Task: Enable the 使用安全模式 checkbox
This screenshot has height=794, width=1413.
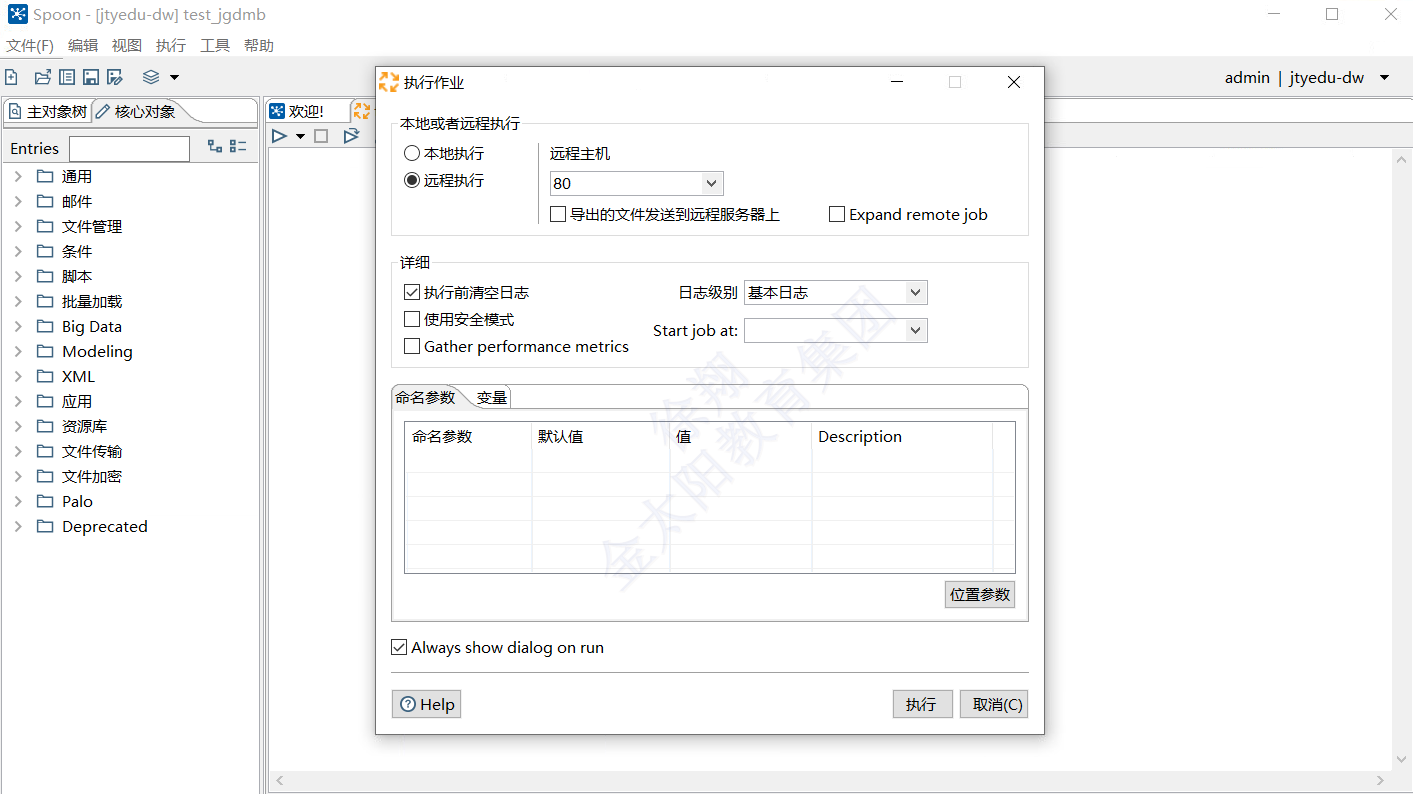Action: click(412, 319)
